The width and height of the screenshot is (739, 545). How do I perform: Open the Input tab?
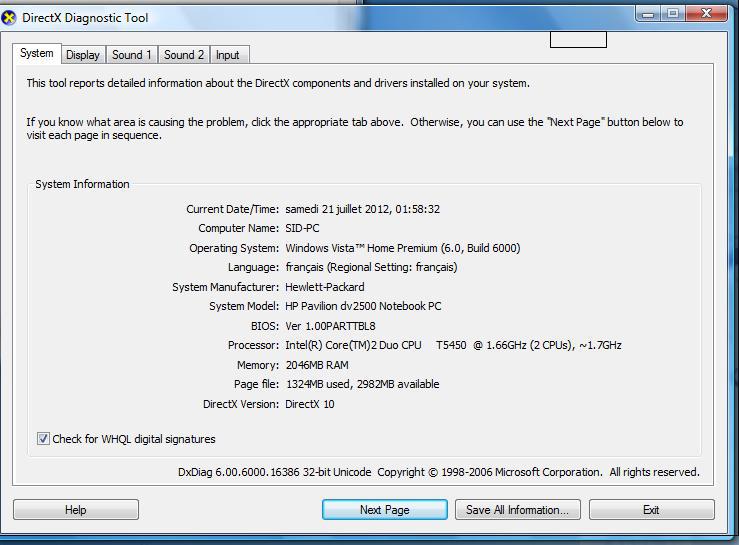pos(228,55)
